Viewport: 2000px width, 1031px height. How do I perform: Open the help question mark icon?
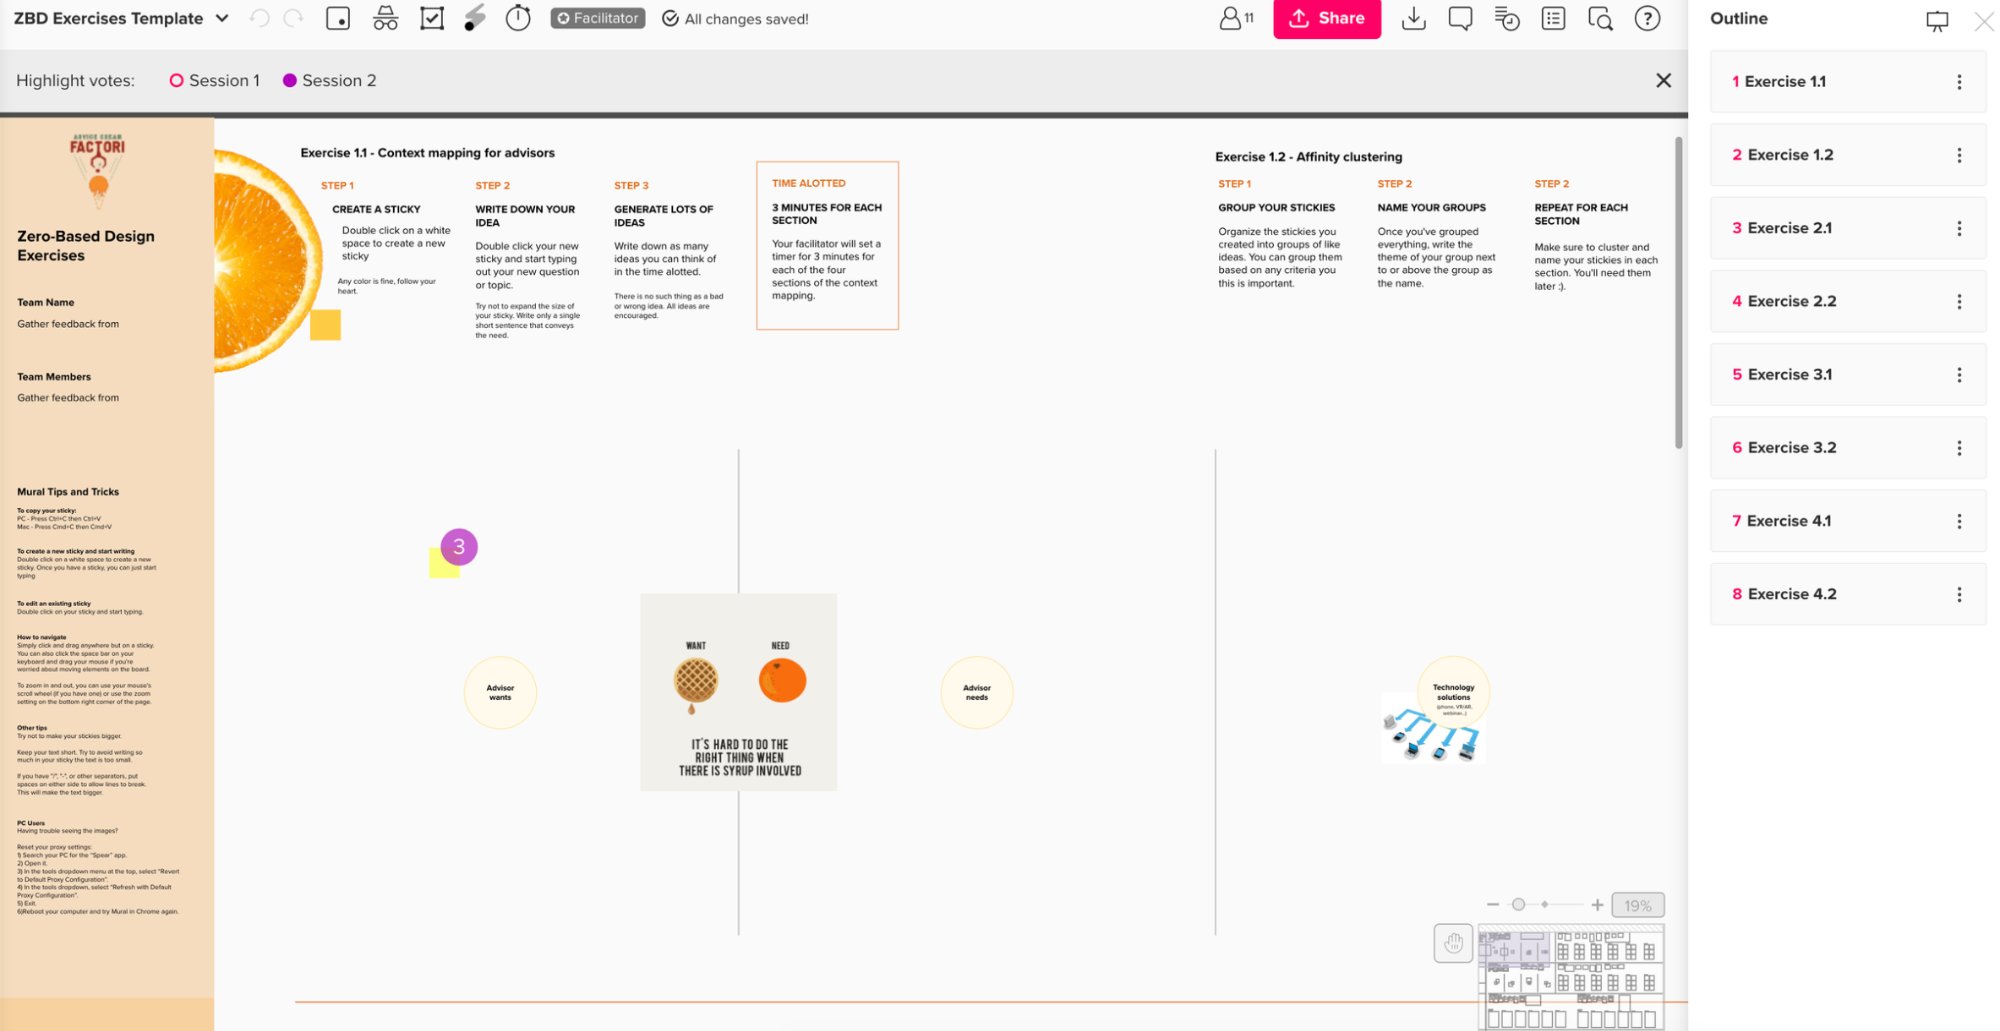pos(1647,18)
